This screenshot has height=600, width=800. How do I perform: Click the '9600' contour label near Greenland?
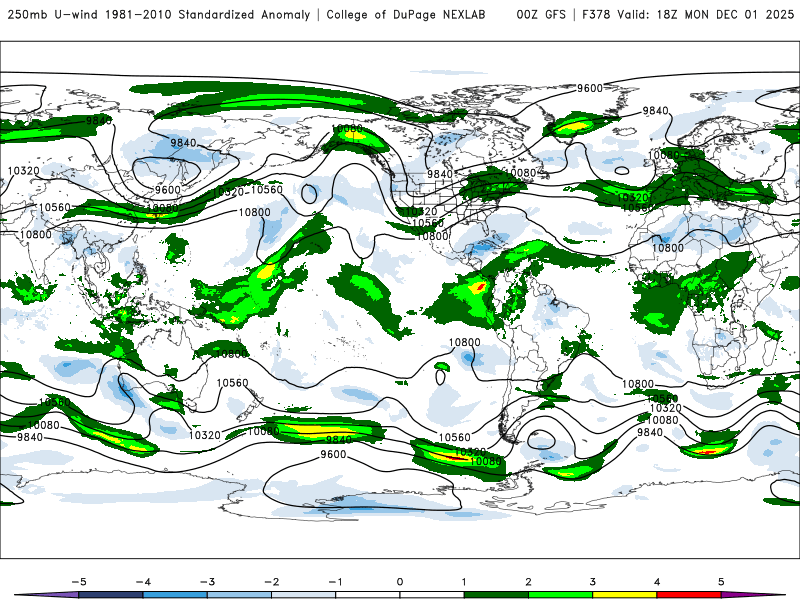(590, 88)
